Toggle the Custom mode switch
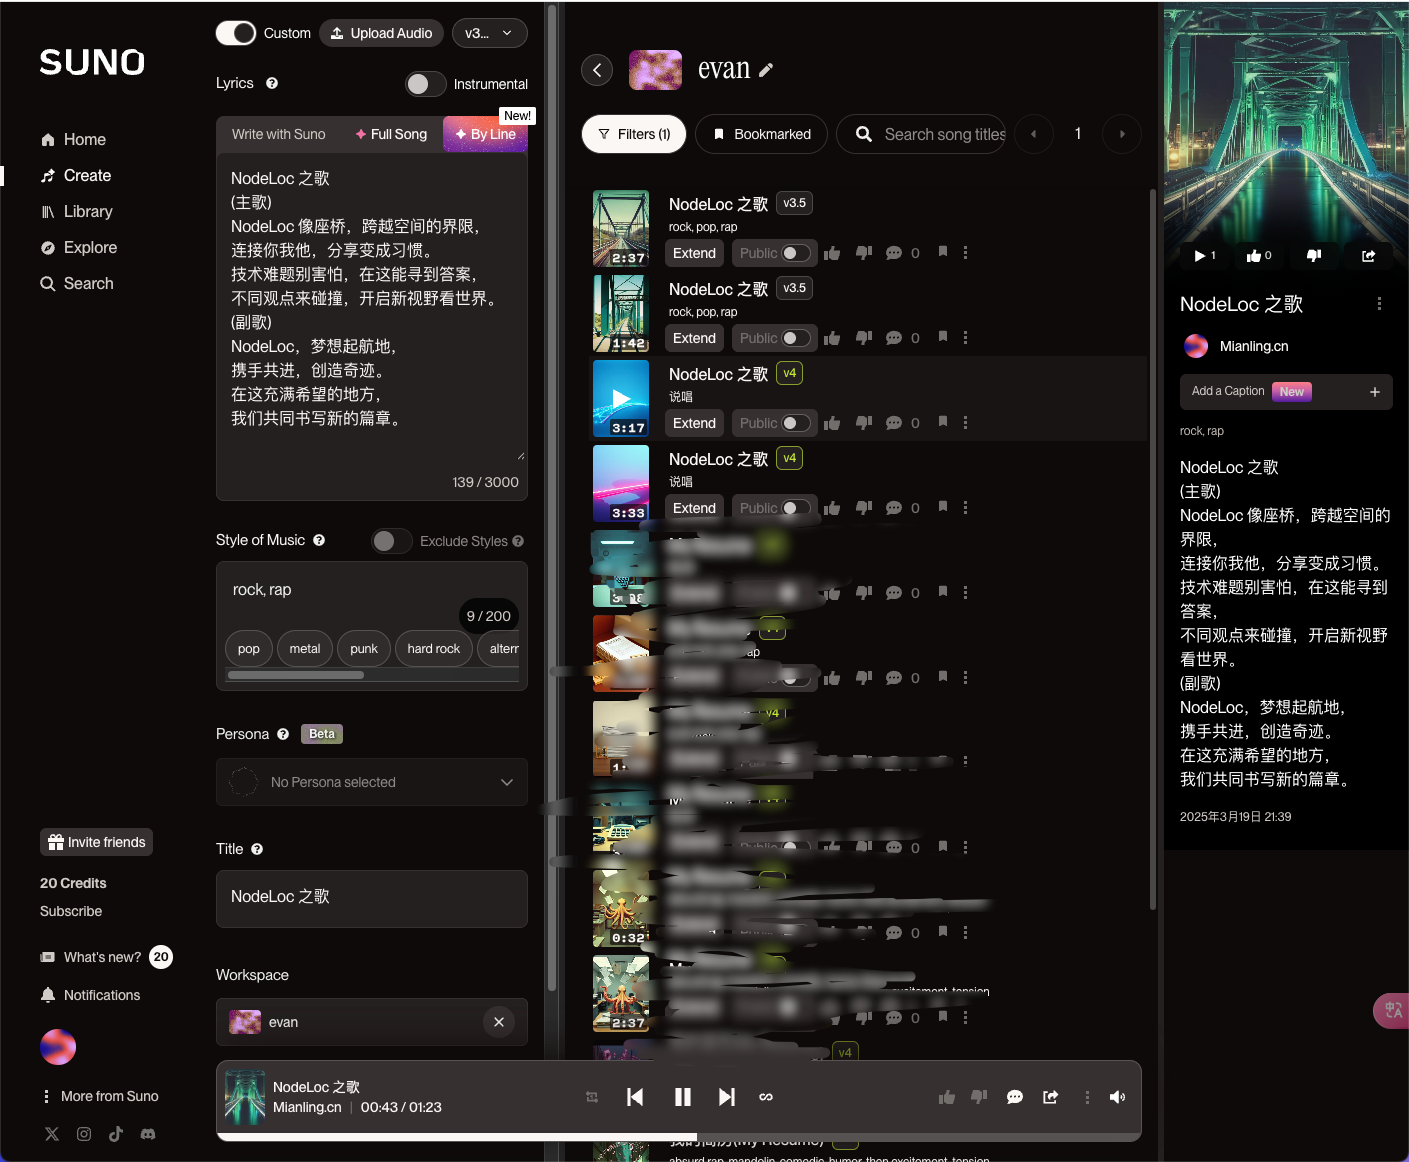 (x=236, y=33)
